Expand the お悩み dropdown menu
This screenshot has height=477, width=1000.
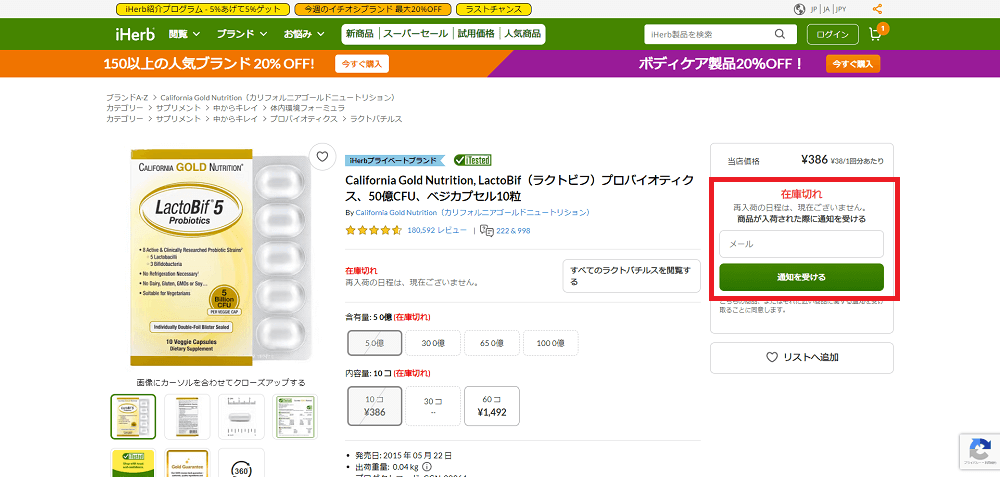(x=304, y=34)
